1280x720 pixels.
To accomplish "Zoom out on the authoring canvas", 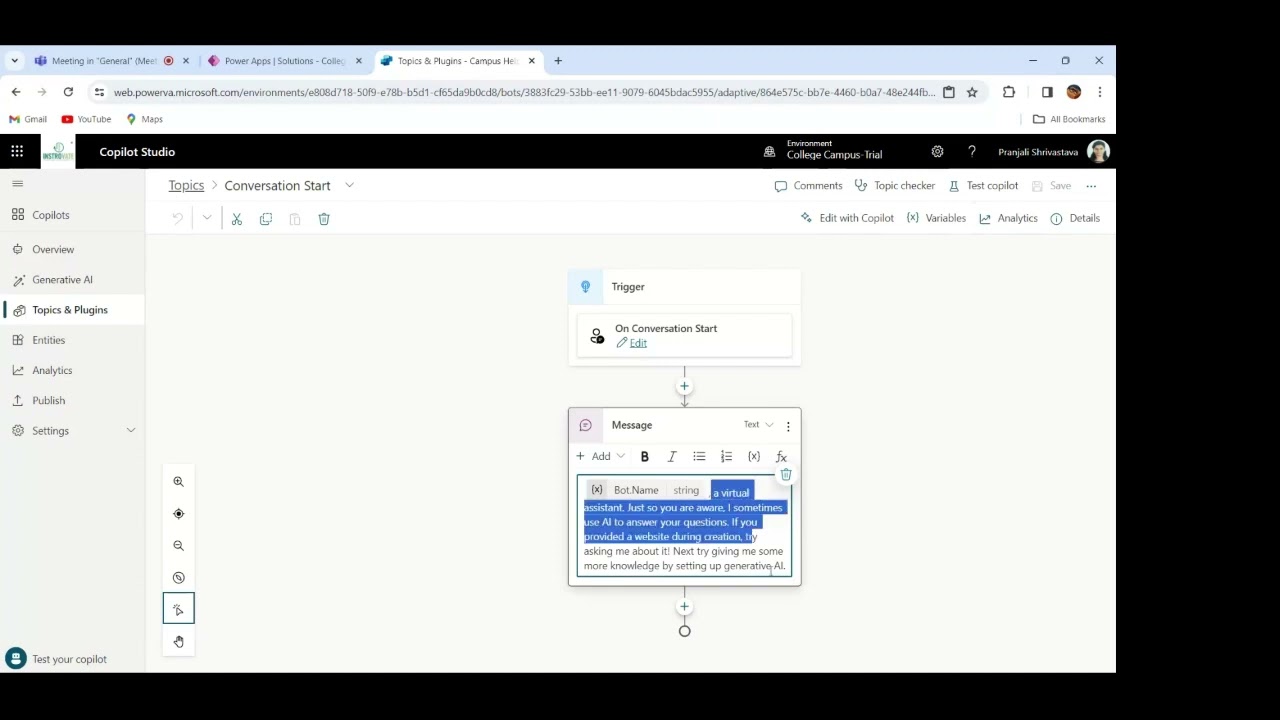I will (x=179, y=546).
